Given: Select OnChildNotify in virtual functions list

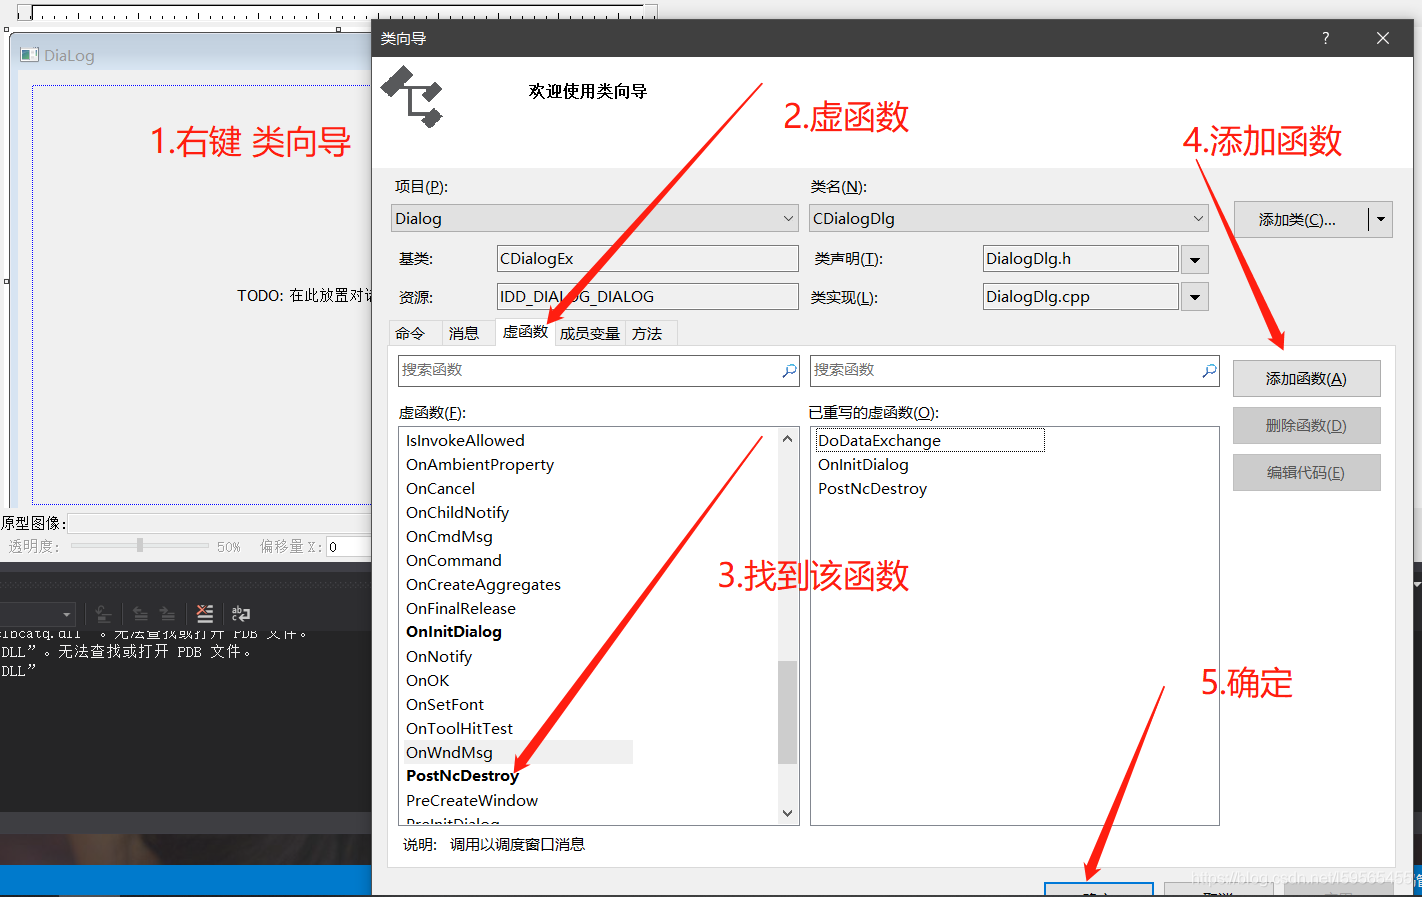Looking at the screenshot, I should click(457, 512).
